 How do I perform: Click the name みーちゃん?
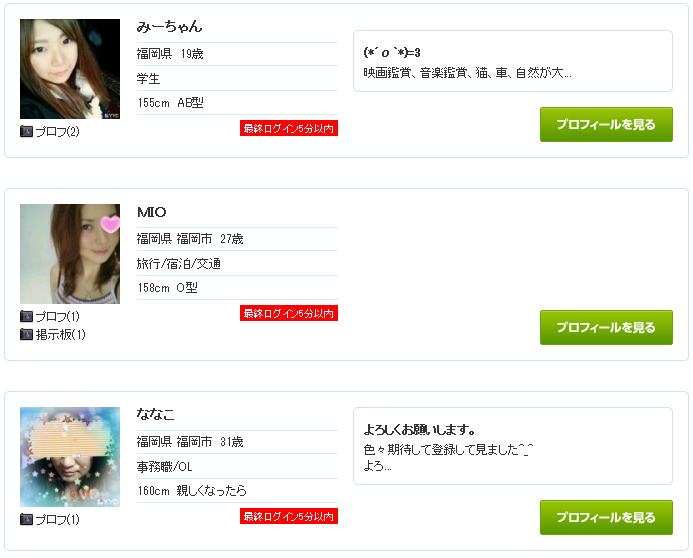tap(169, 27)
